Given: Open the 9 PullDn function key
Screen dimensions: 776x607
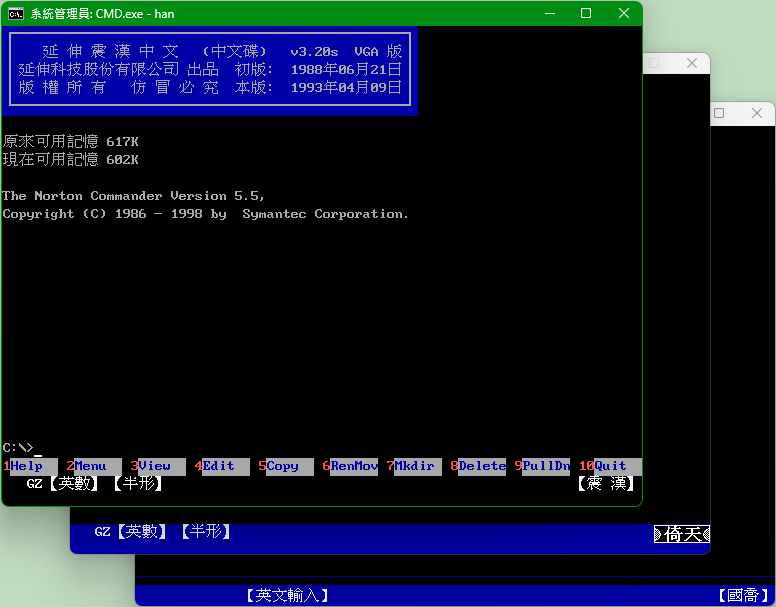Looking at the screenshot, I should click(542, 467).
